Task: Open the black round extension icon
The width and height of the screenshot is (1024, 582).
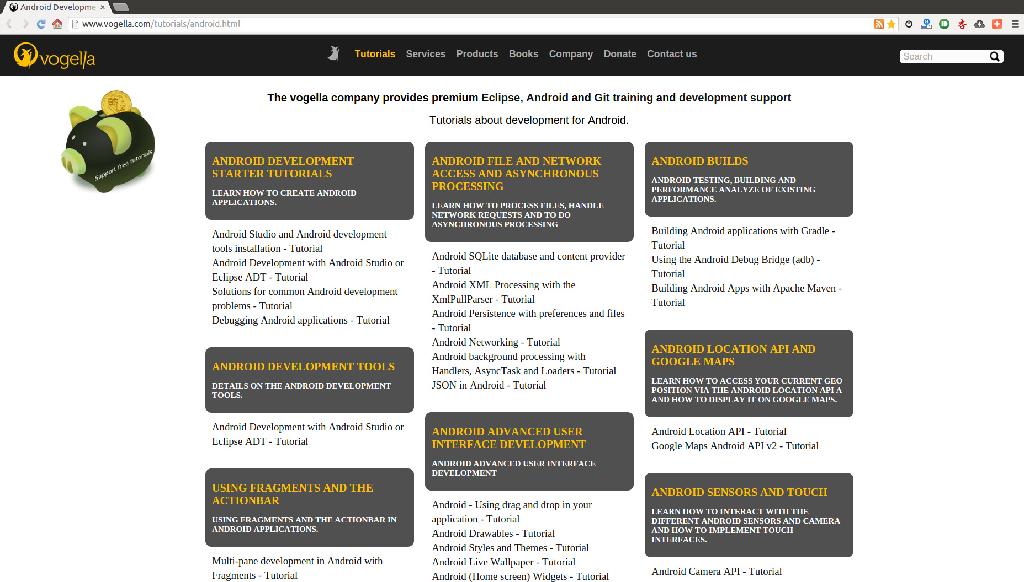Action: (x=908, y=24)
